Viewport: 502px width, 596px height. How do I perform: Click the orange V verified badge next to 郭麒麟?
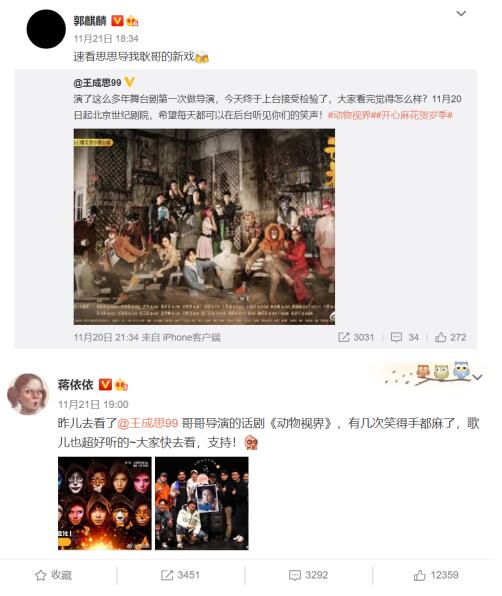117,21
